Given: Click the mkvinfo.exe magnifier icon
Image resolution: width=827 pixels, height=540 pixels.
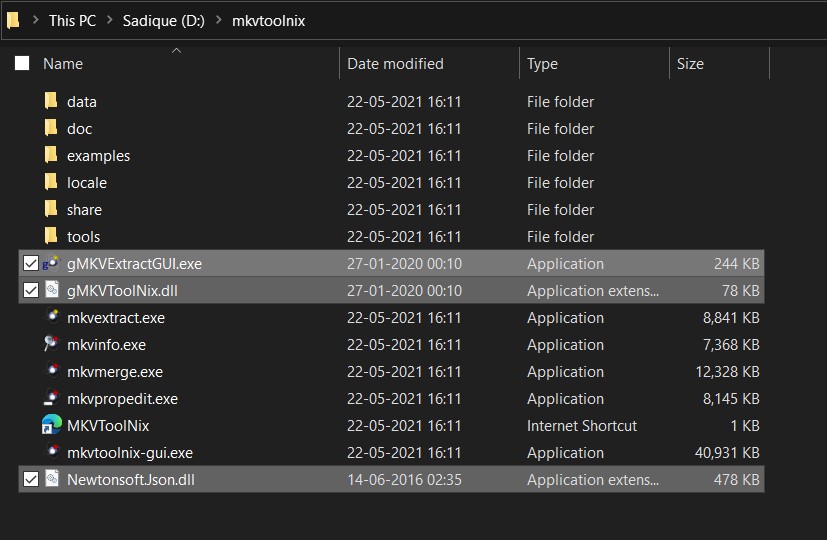Looking at the screenshot, I should (51, 343).
